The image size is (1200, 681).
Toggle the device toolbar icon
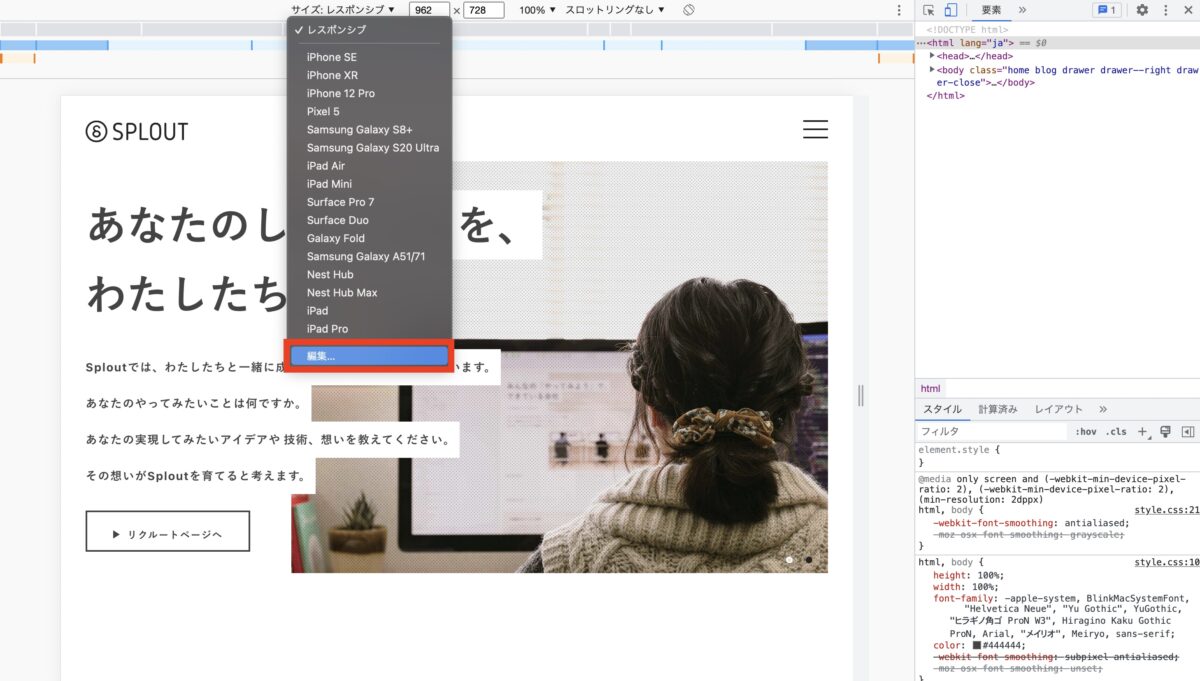(951, 10)
